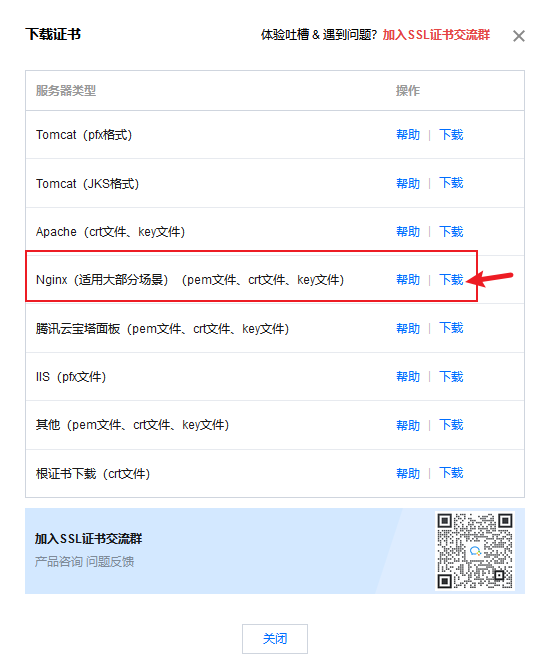
Task: Close the 下载证书 dialog with X icon
Action: [x=519, y=36]
